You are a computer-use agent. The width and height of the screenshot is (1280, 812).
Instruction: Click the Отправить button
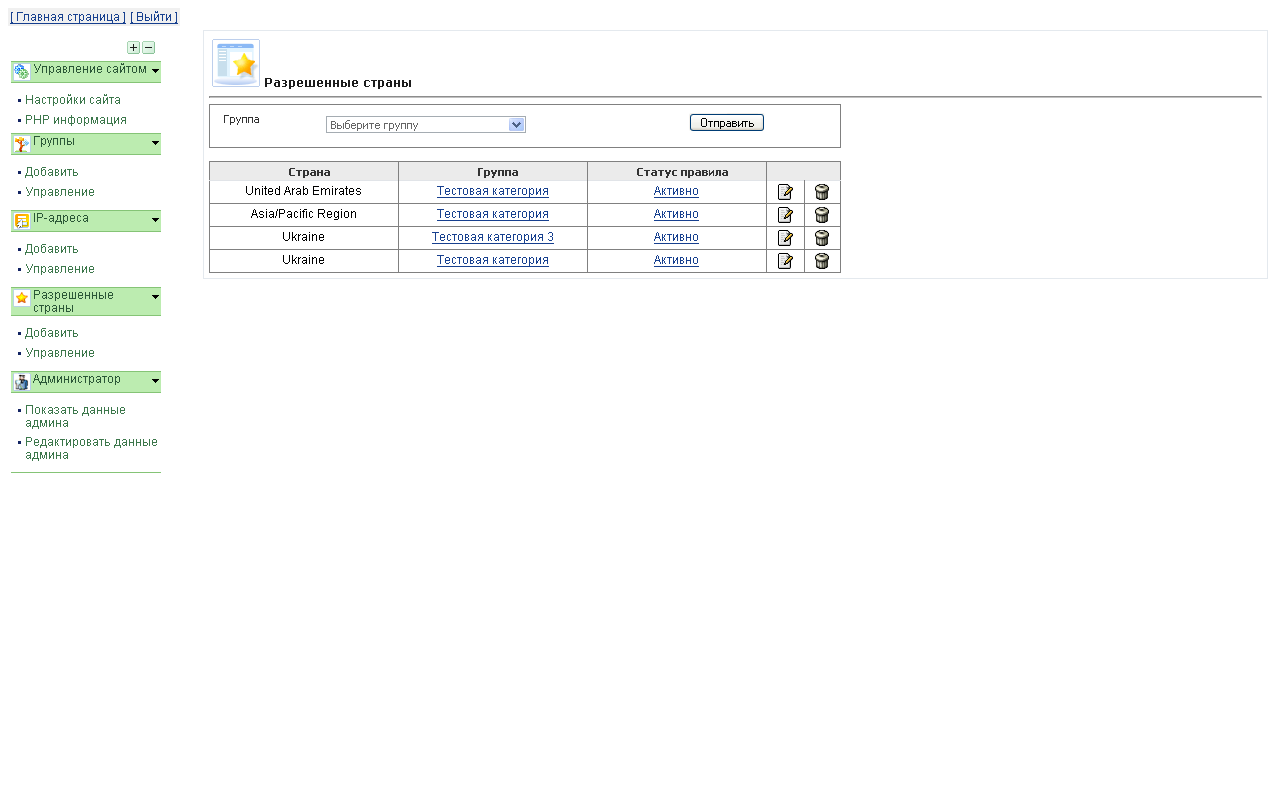click(x=727, y=123)
